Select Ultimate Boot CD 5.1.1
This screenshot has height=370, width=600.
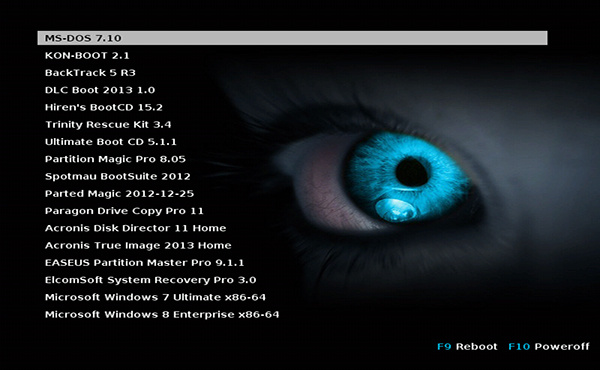coord(111,142)
